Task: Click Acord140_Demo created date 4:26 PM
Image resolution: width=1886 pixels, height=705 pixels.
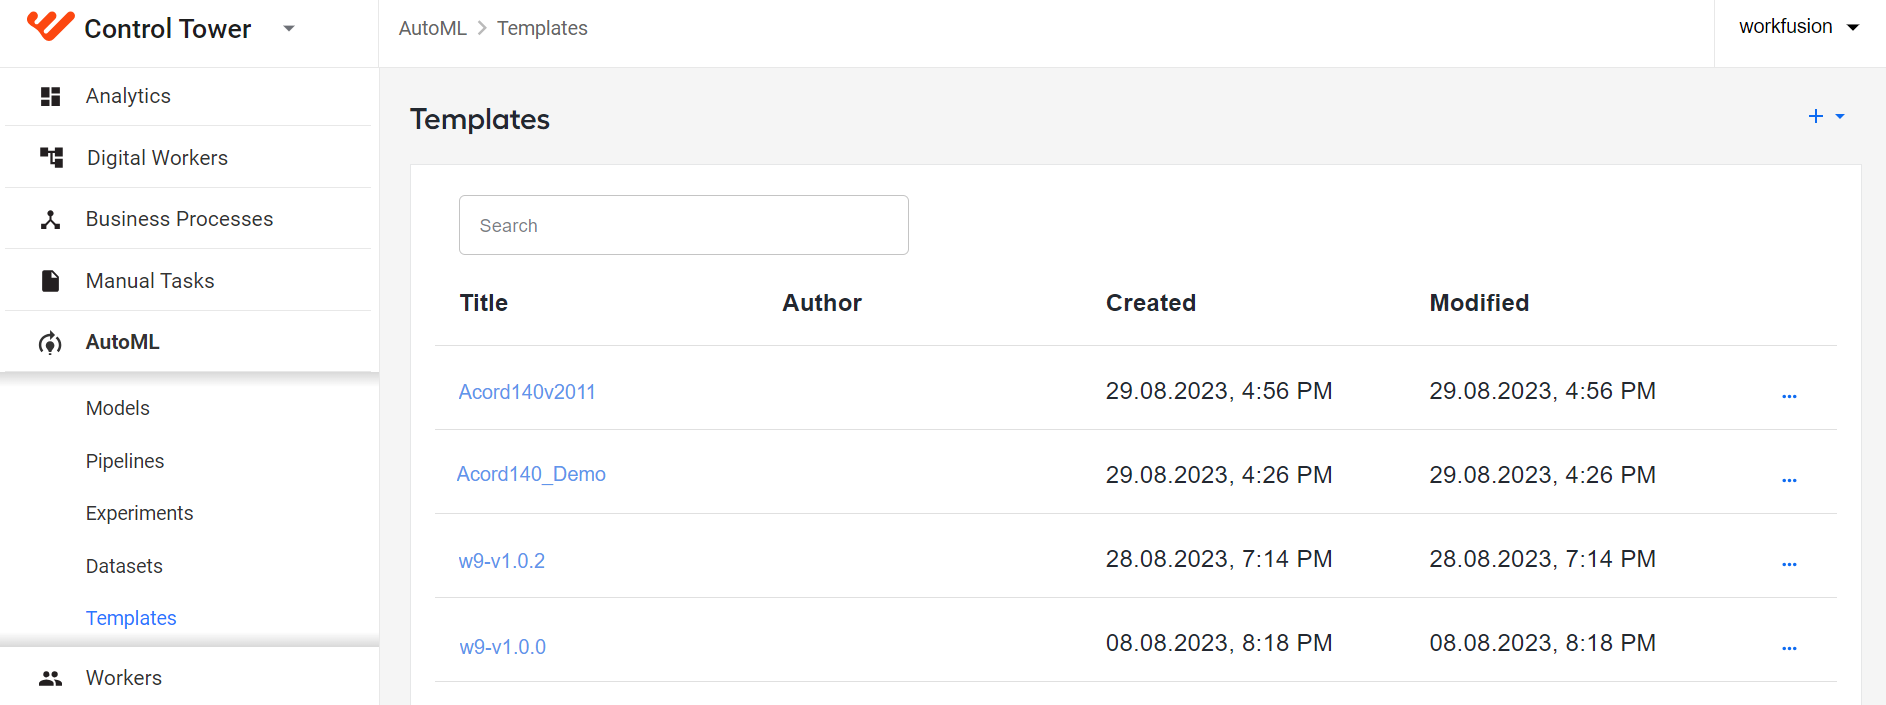Action: coord(1219,475)
